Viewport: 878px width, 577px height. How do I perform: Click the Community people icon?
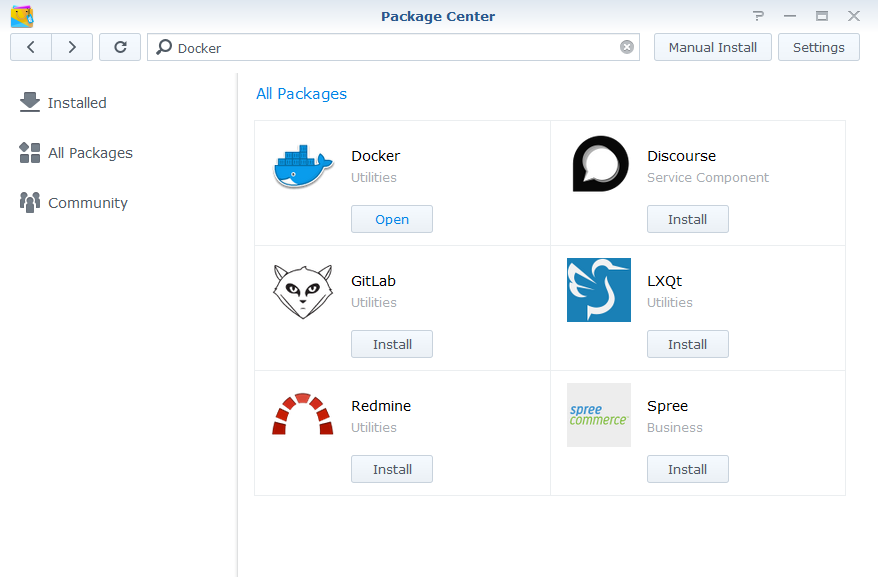click(30, 202)
